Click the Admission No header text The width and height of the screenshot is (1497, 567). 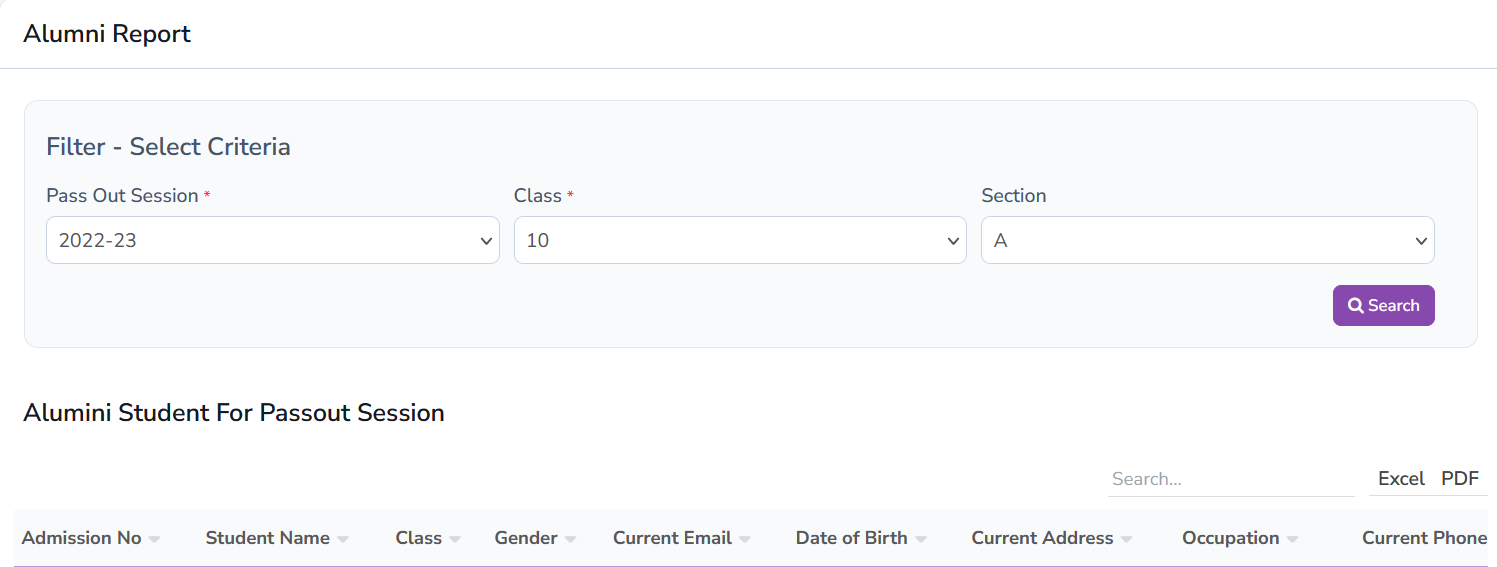[81, 538]
